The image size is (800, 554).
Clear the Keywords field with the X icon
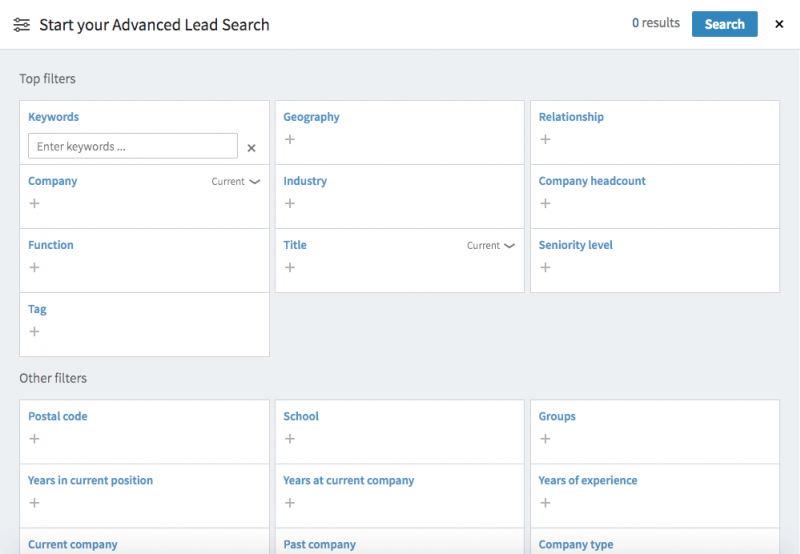point(251,148)
